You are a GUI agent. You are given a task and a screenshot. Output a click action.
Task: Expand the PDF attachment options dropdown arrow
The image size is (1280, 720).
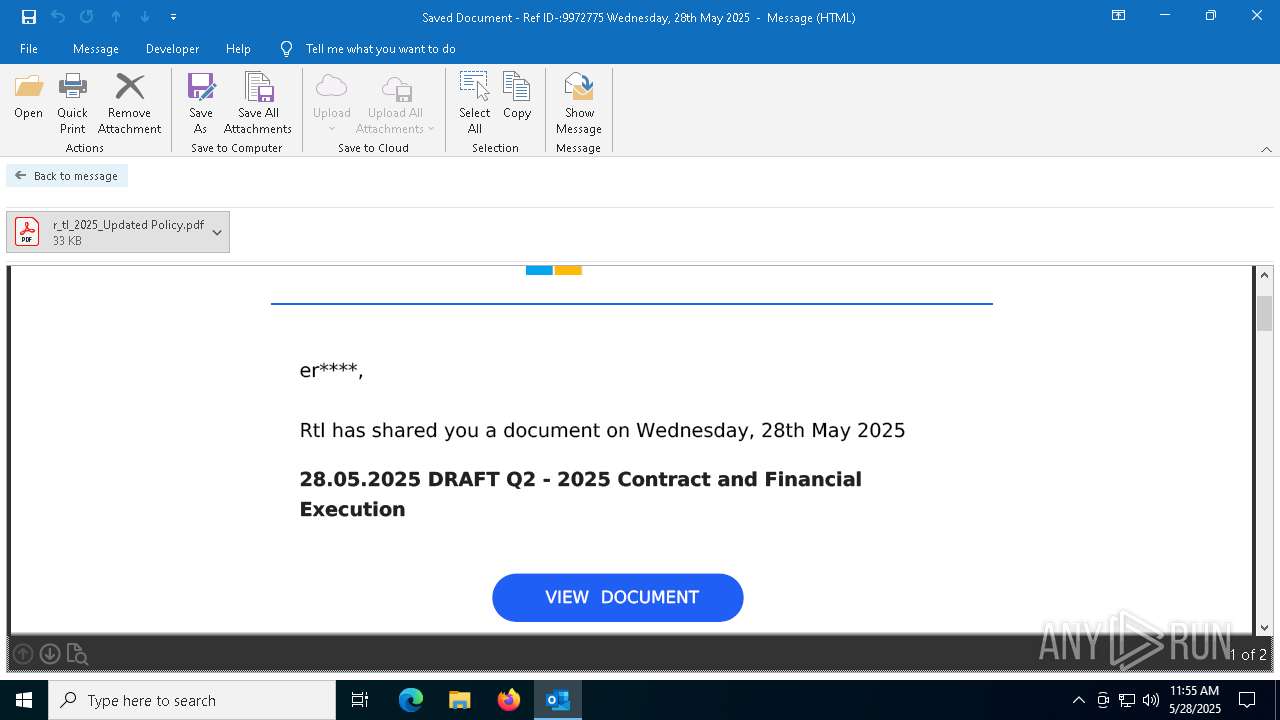217,232
